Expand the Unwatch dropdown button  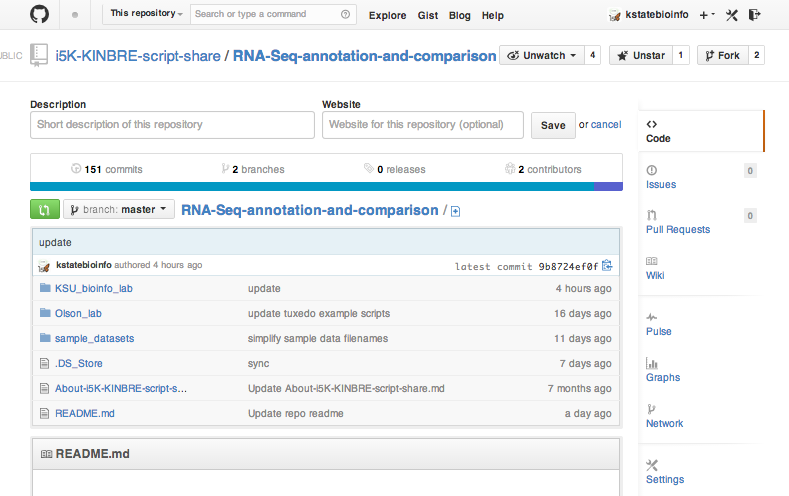[x=542, y=55]
